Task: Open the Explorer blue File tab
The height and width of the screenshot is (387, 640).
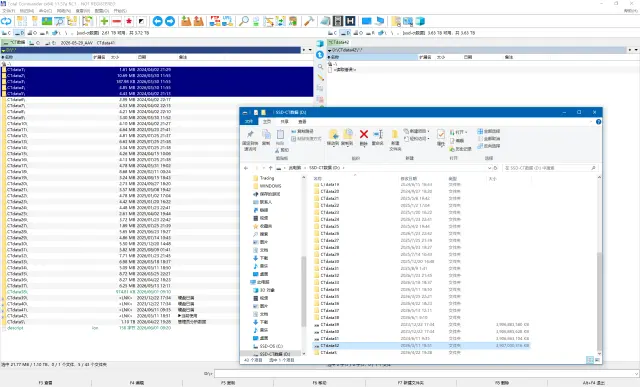Action: [249, 122]
